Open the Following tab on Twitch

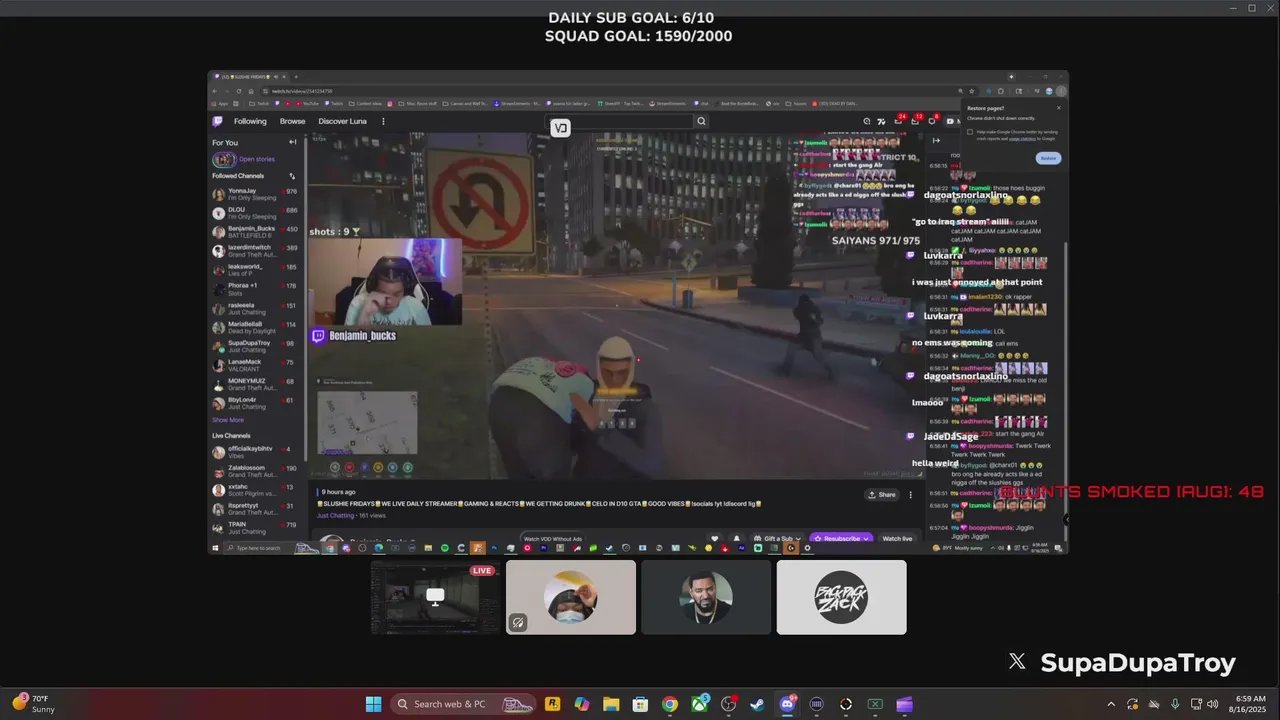250,121
